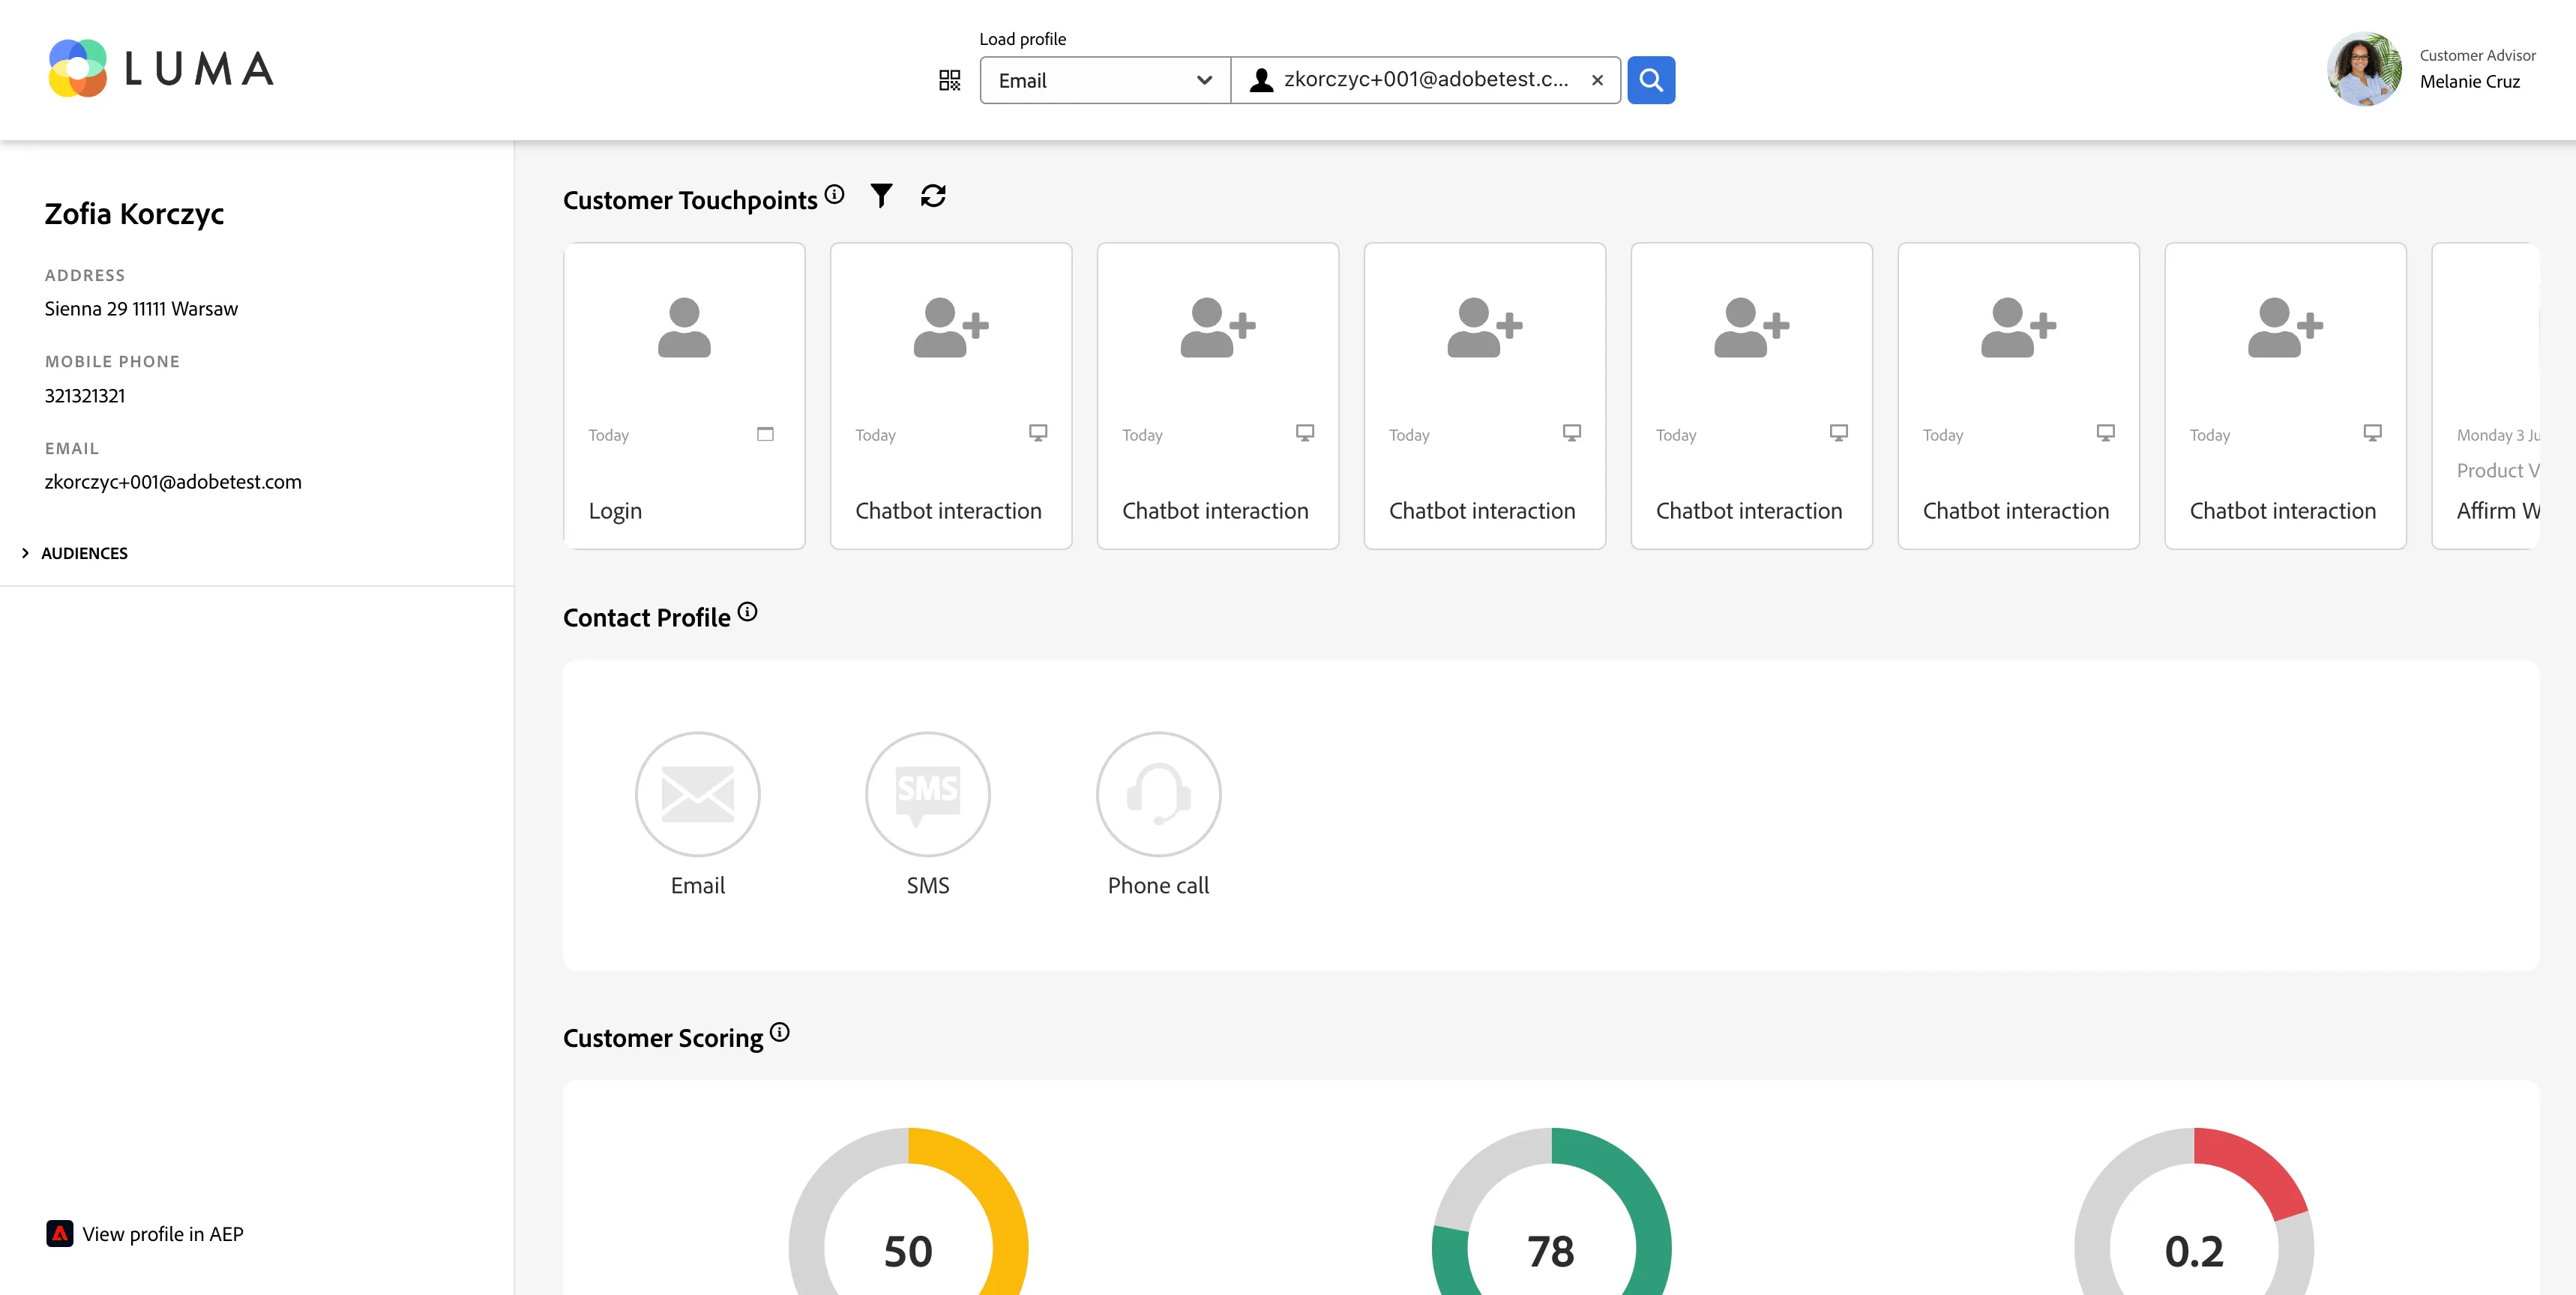This screenshot has height=1295, width=2576.
Task: Open the Customer Touchpoints info icon
Action: [x=834, y=194]
